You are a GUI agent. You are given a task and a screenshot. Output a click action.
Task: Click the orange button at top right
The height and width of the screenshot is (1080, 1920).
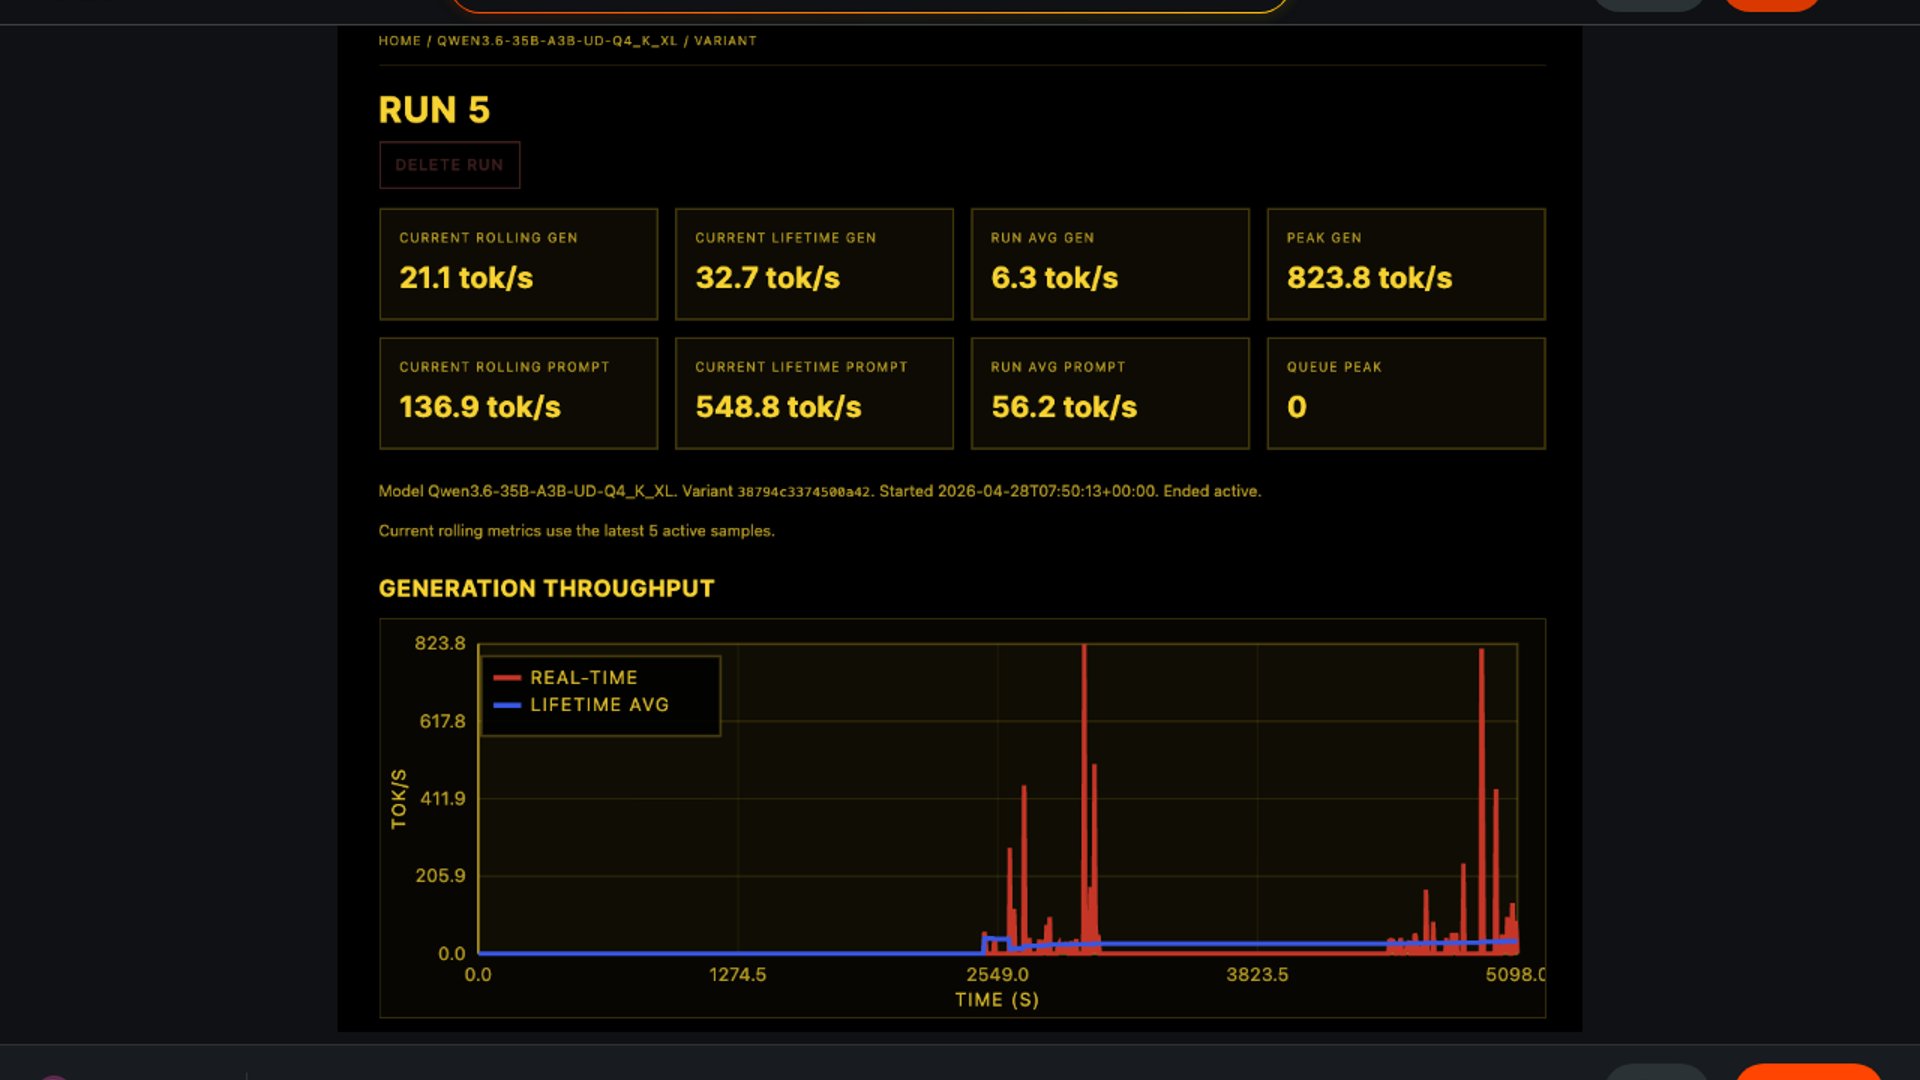point(1772,4)
